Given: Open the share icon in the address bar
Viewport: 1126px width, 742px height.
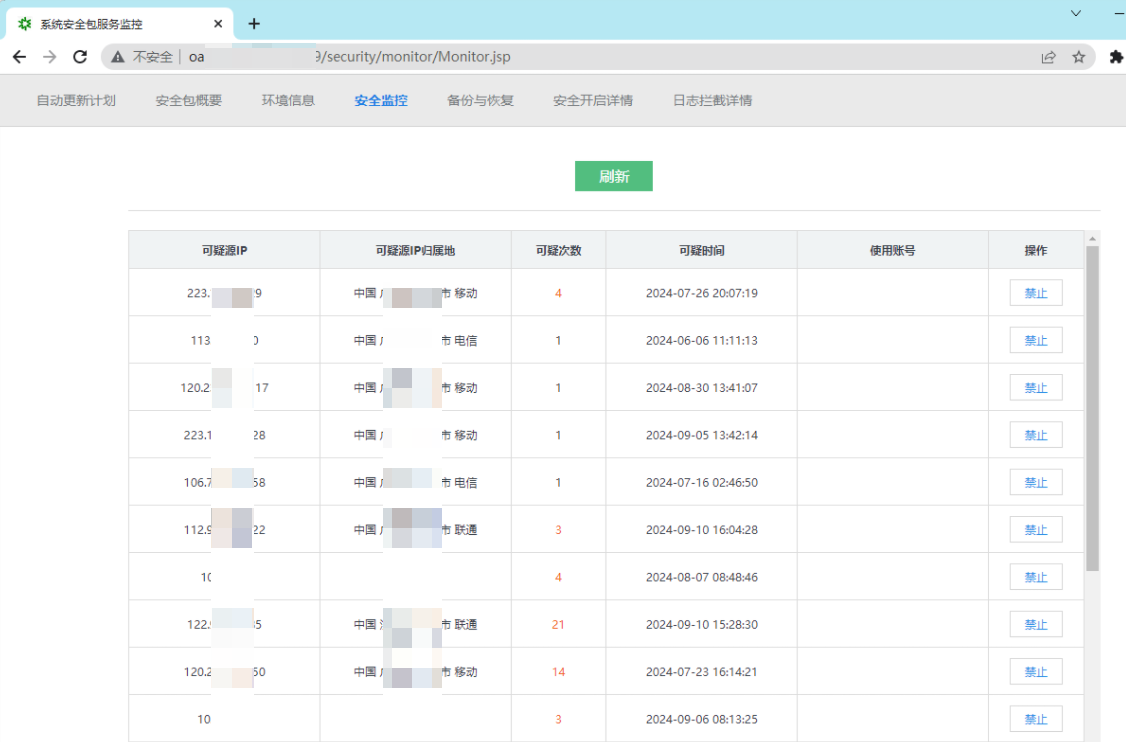Looking at the screenshot, I should 1047,57.
